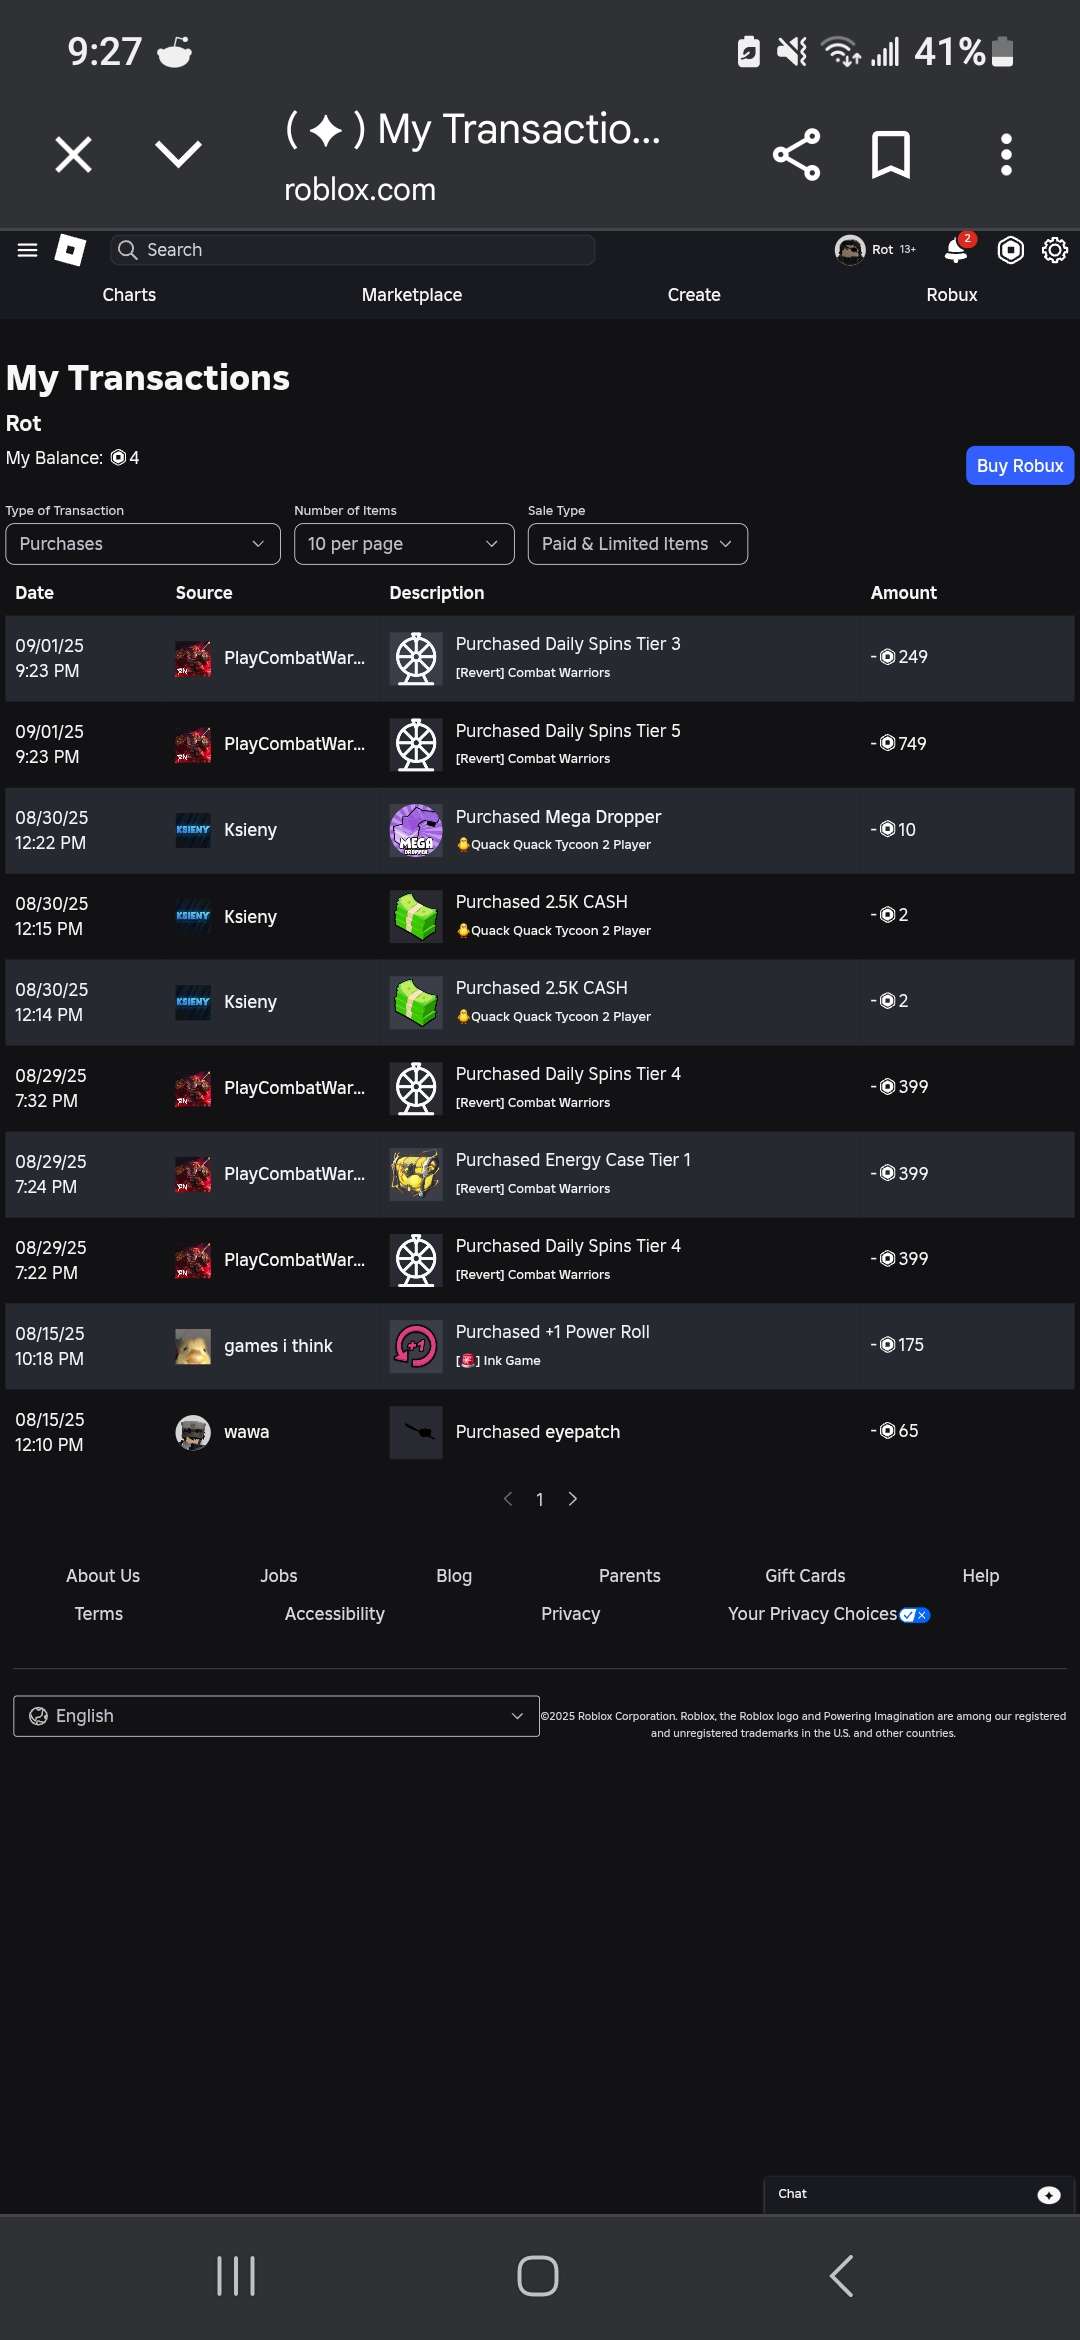The height and width of the screenshot is (2340, 1080).
Task: Open the notifications bell
Action: pyautogui.click(x=956, y=250)
